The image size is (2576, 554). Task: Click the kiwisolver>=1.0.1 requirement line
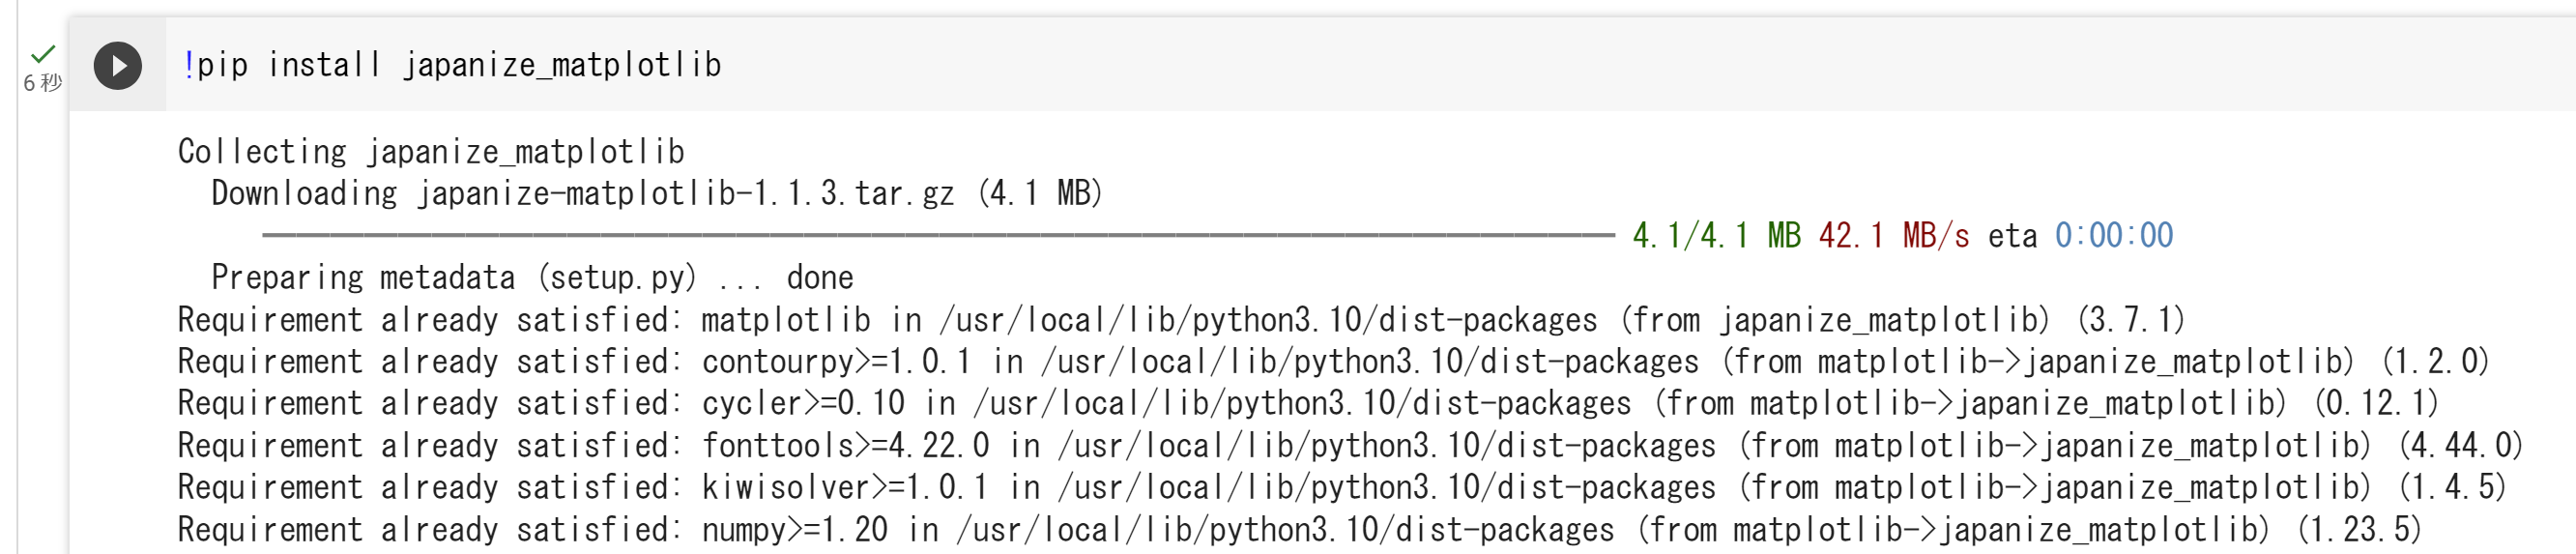click(1341, 488)
